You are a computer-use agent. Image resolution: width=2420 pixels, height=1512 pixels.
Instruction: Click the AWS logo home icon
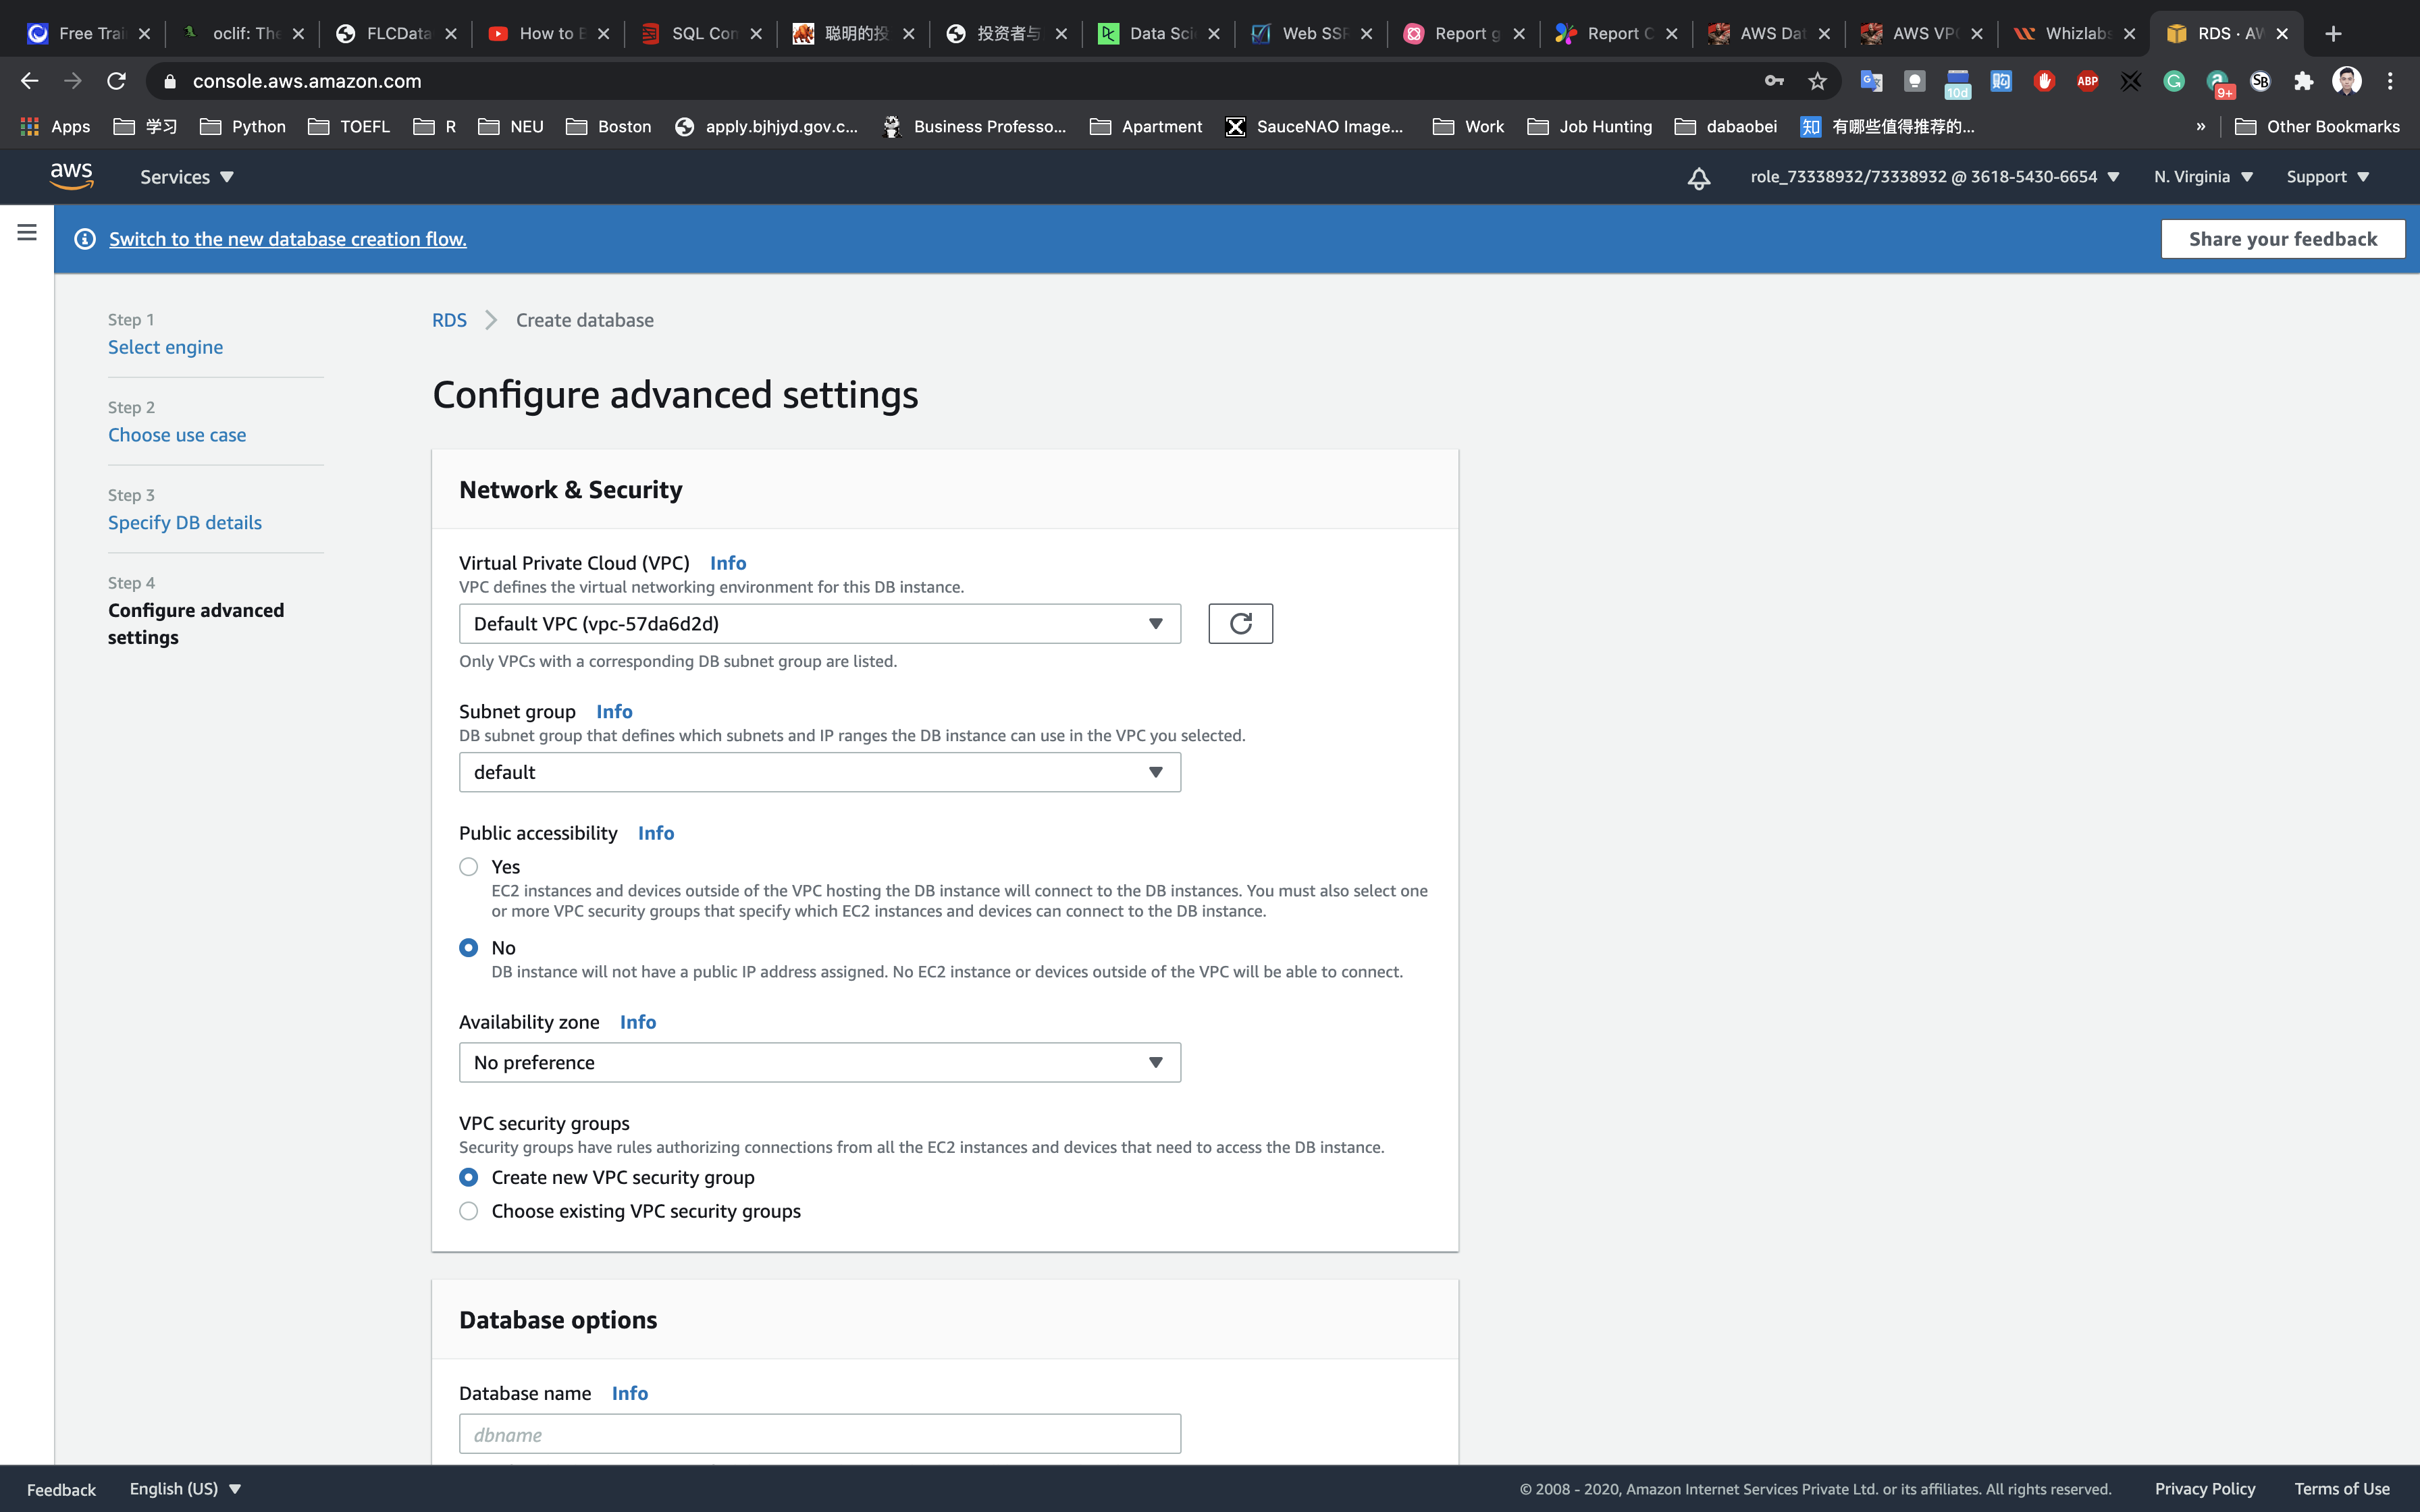(x=71, y=176)
